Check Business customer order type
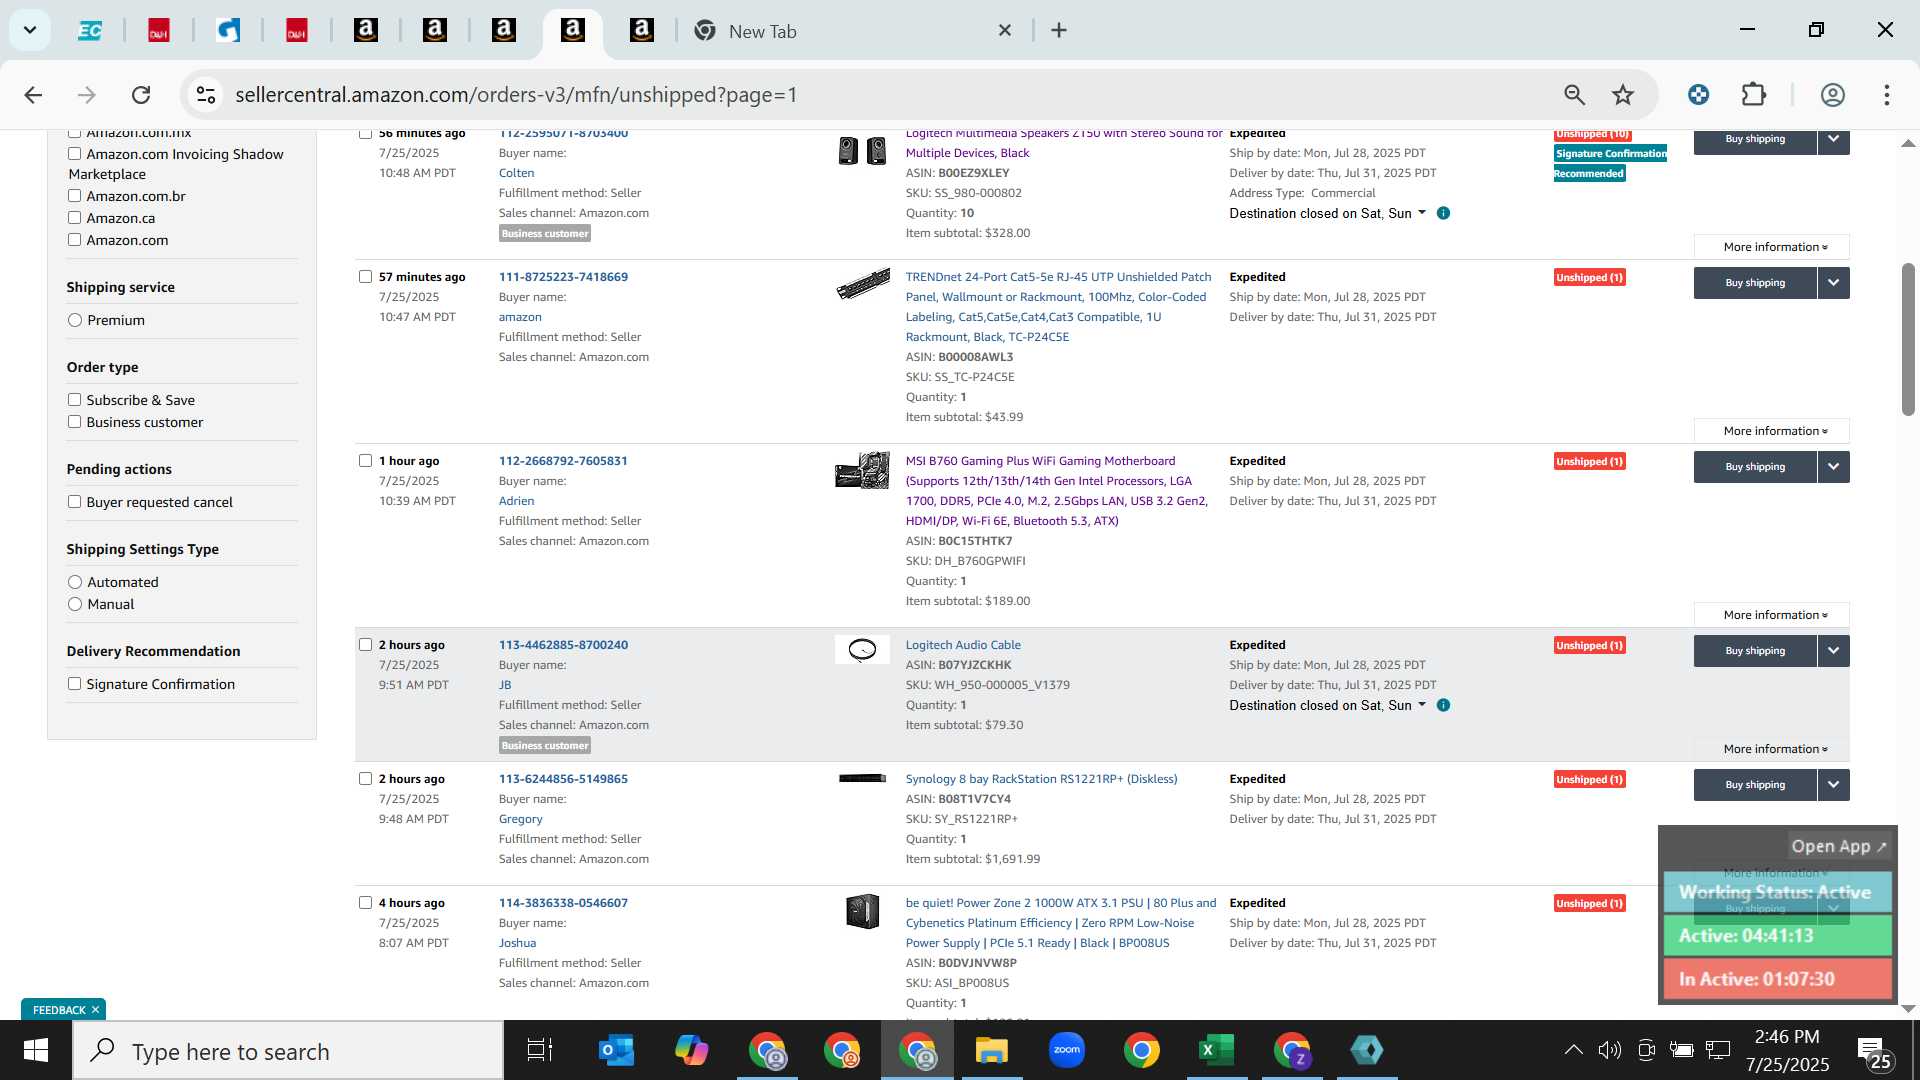This screenshot has height=1080, width=1920. [74, 422]
